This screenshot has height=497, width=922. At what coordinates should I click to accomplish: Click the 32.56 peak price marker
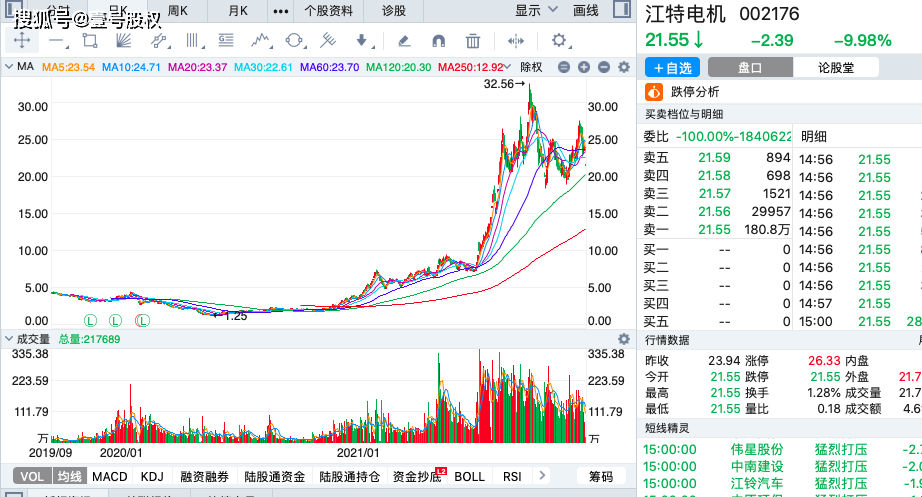click(504, 85)
